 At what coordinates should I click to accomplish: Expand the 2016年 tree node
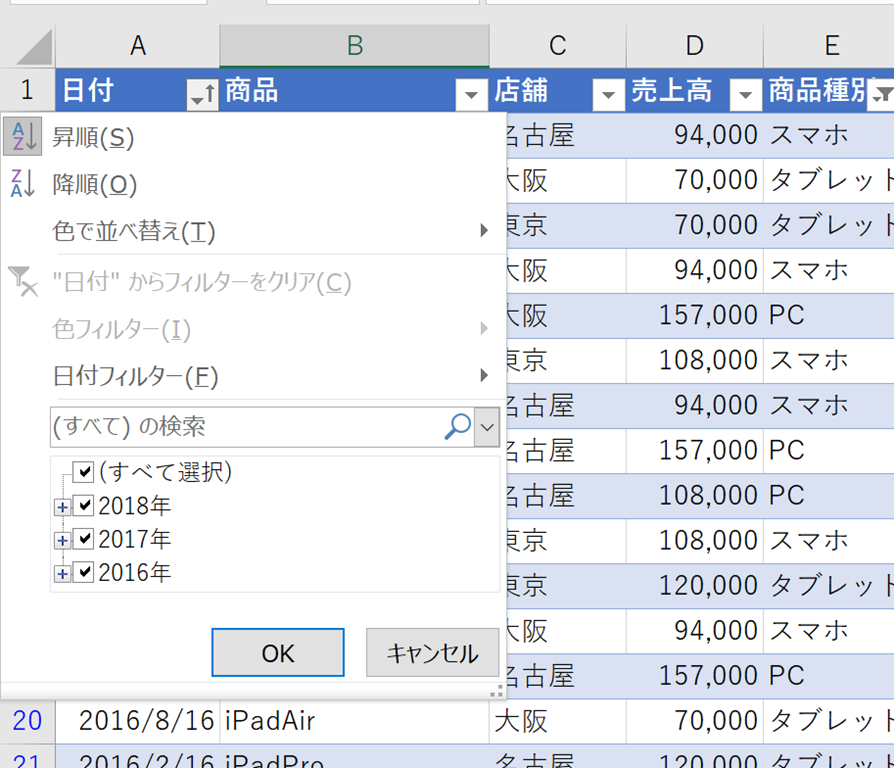(x=62, y=574)
